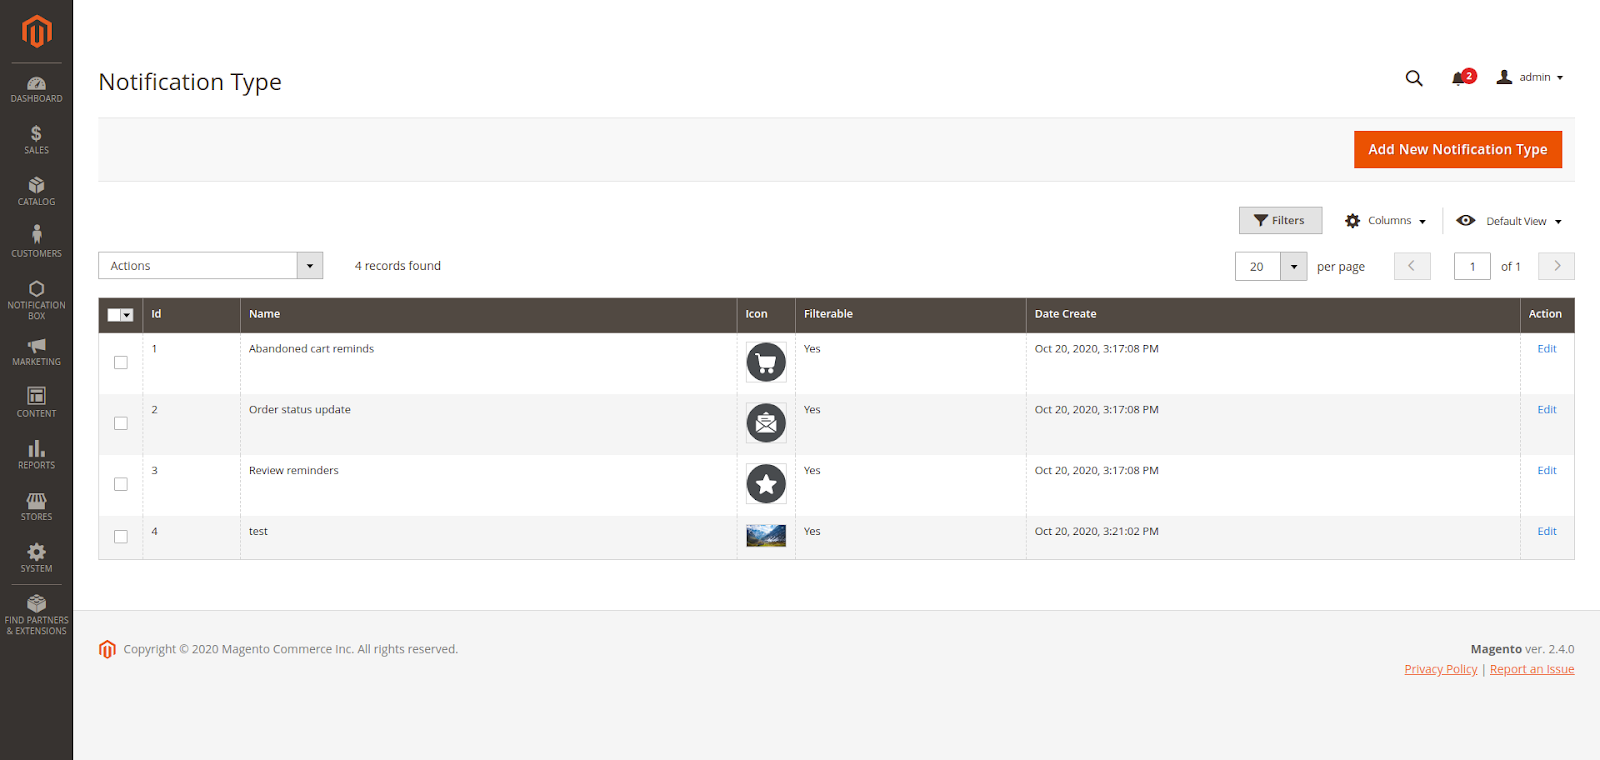Click the 'Order status update' name cell
1600x760 pixels.
pyautogui.click(x=300, y=410)
